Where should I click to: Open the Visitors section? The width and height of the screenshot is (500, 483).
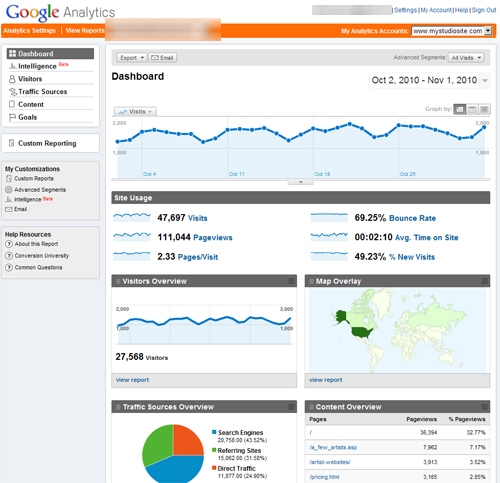(x=30, y=79)
